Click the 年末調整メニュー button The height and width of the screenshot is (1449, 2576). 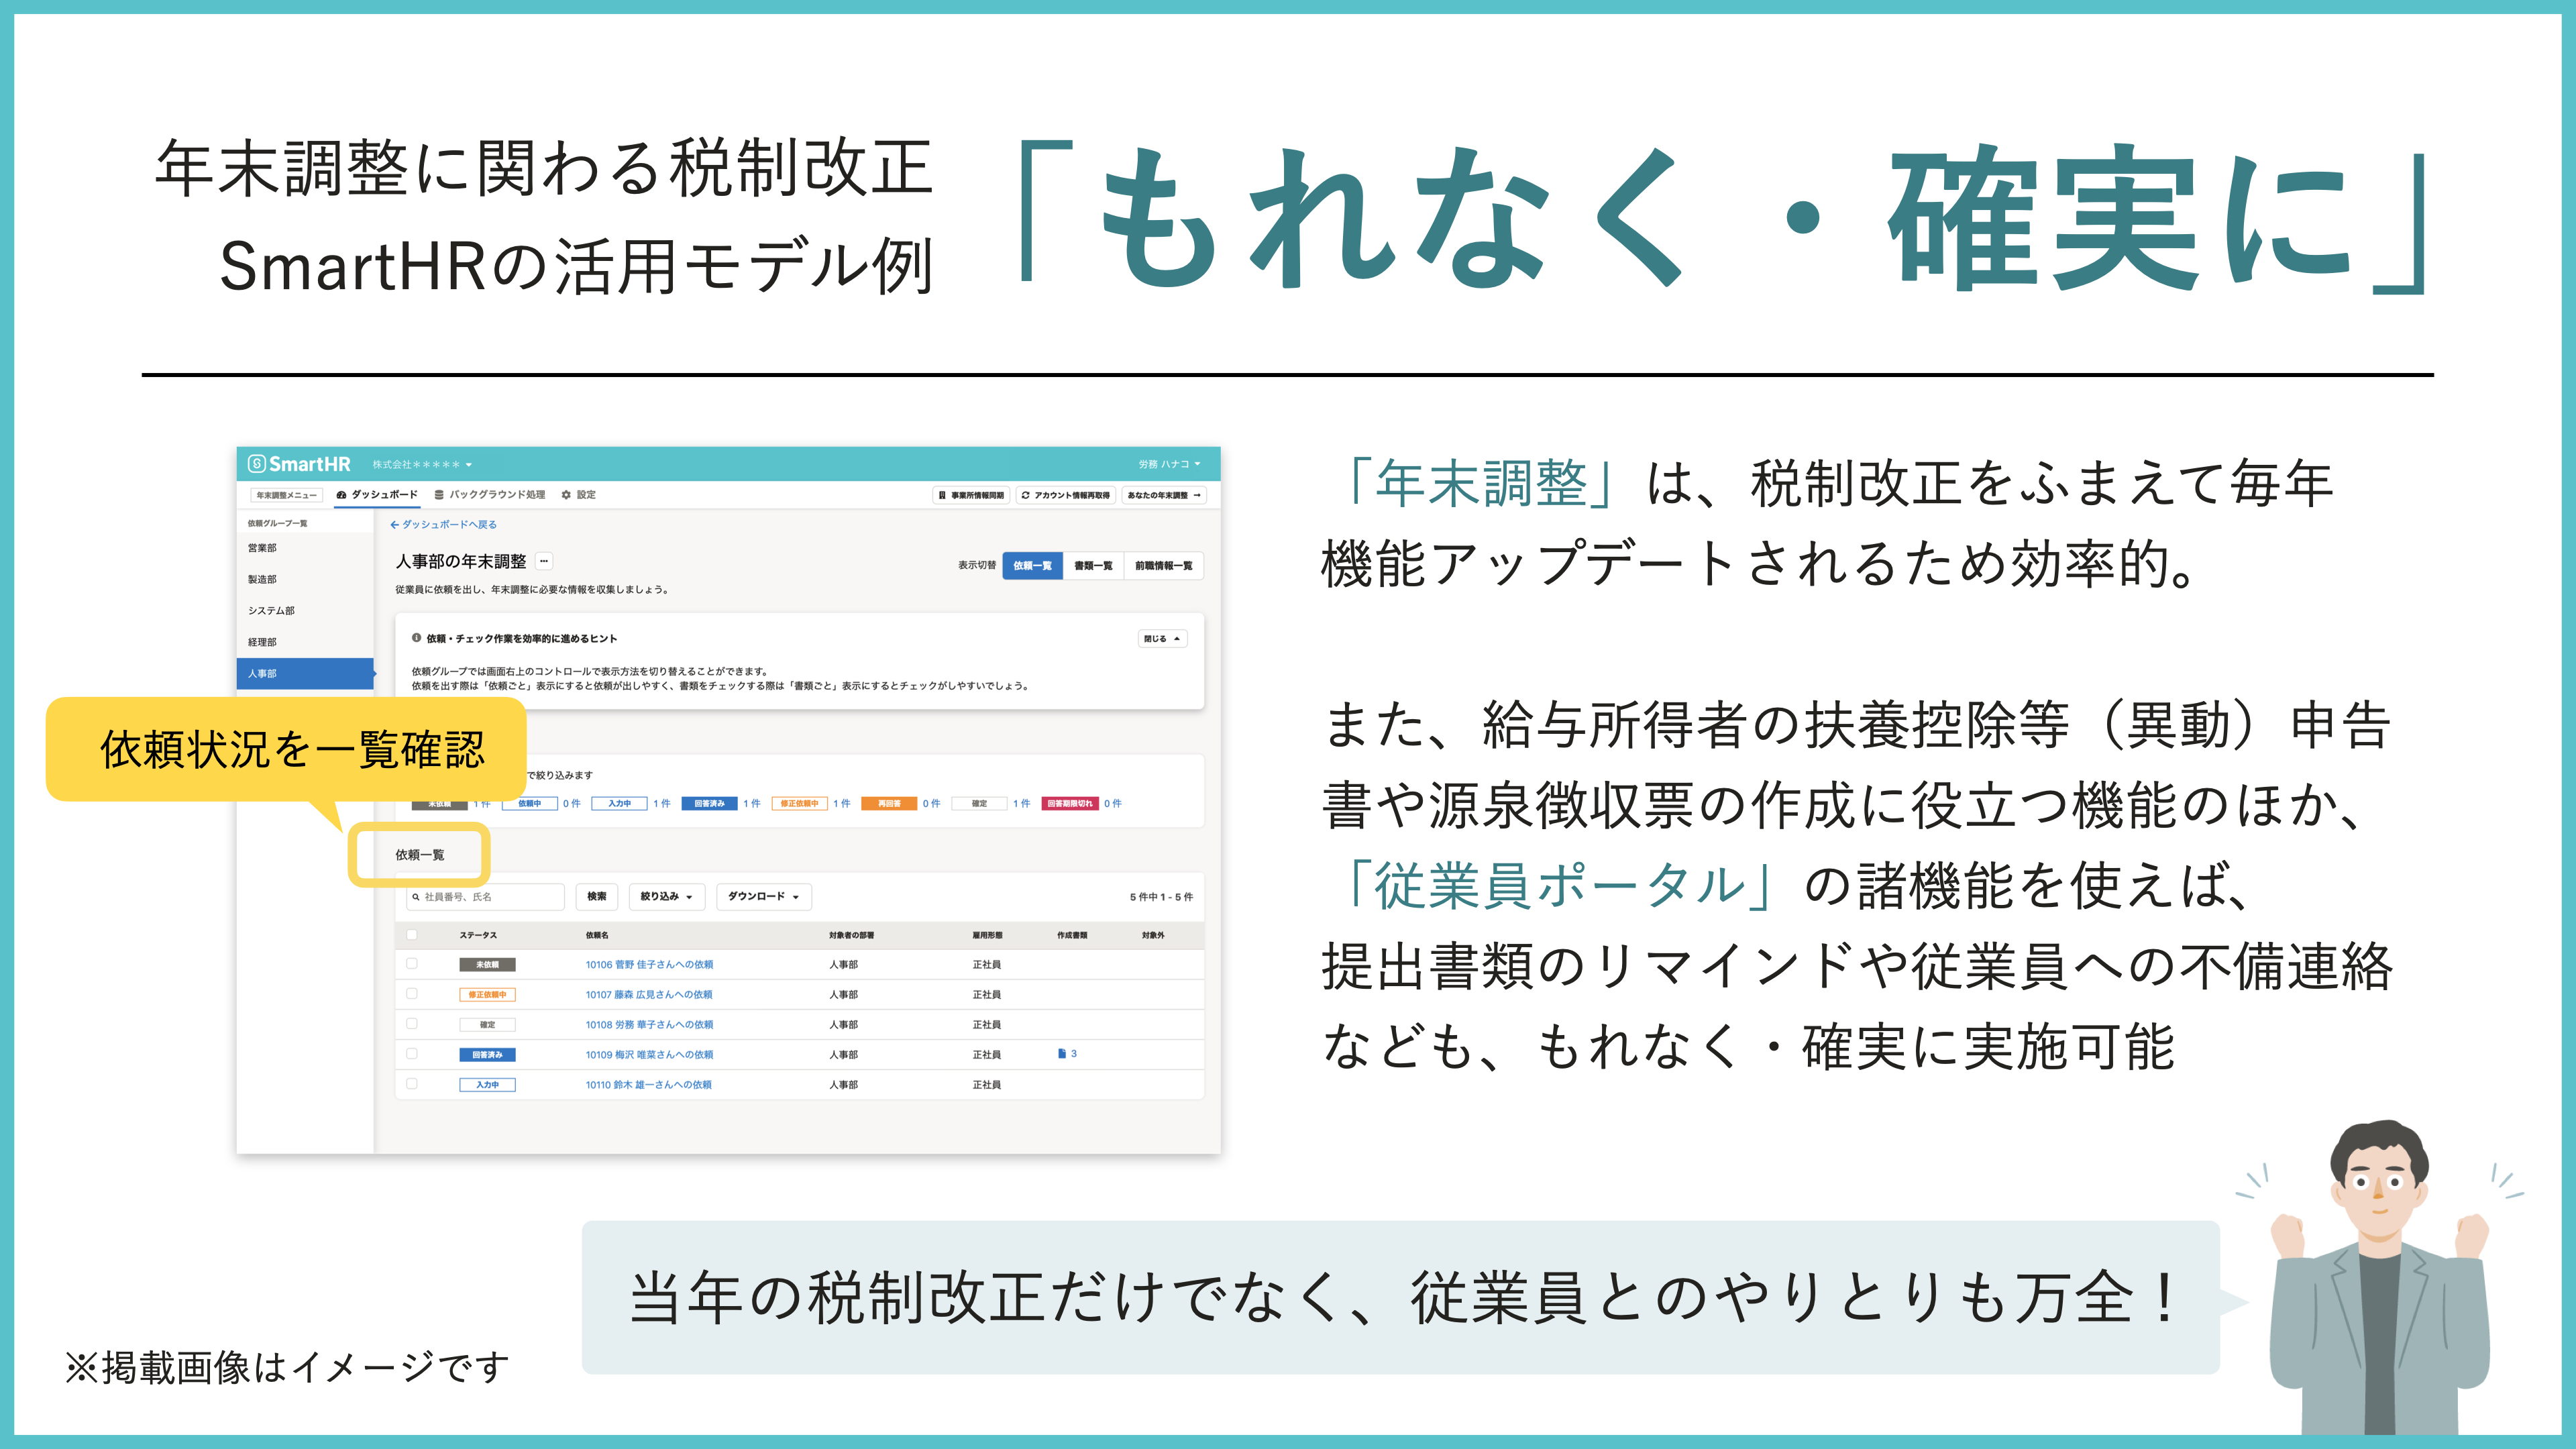coord(286,495)
